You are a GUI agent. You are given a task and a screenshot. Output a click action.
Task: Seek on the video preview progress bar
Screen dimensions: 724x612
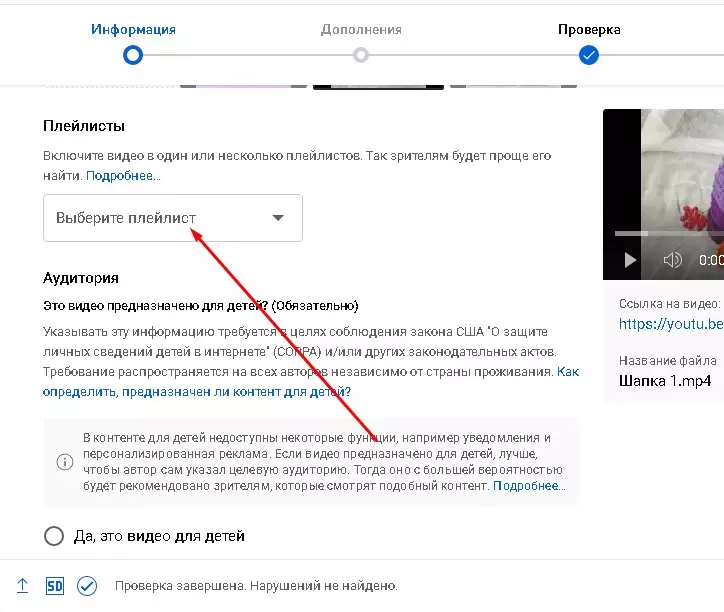coord(669,234)
